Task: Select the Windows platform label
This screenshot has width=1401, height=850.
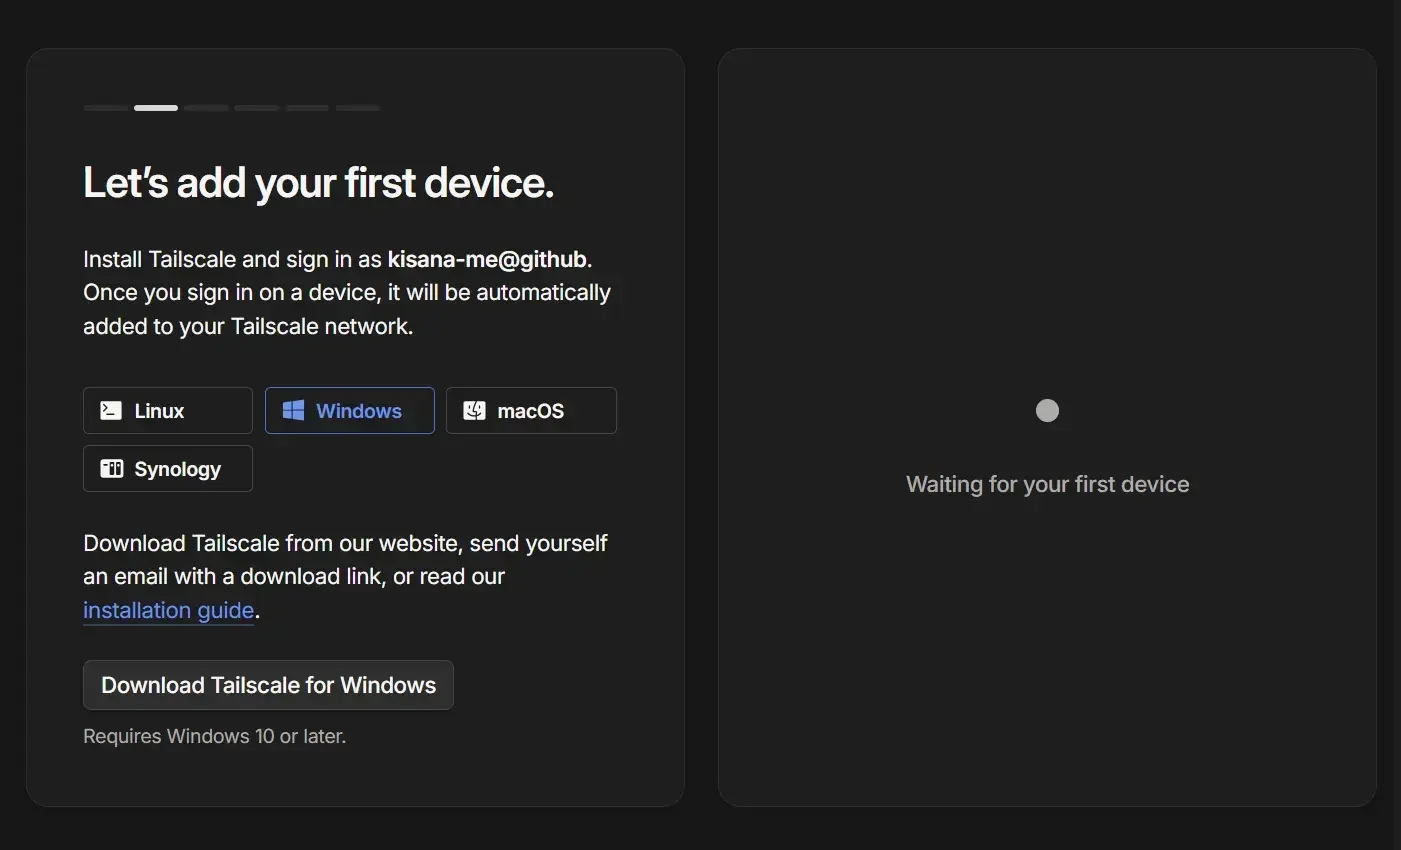Action: (358, 411)
